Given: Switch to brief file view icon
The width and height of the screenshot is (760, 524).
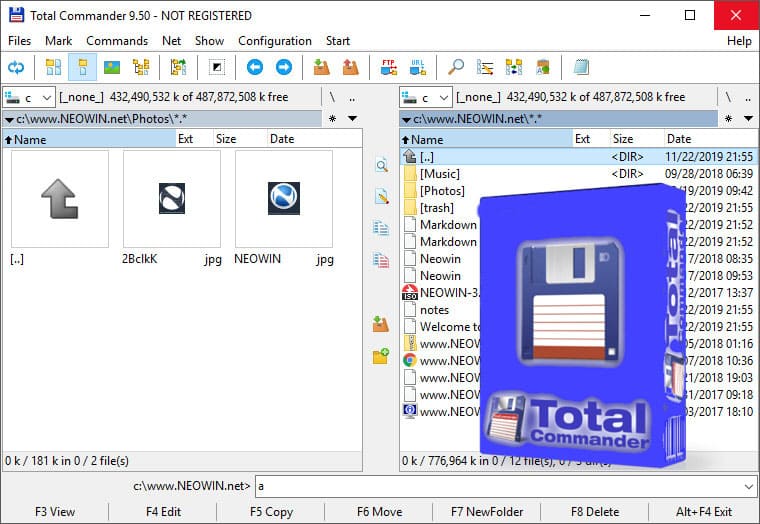Looking at the screenshot, I should click(x=53, y=67).
